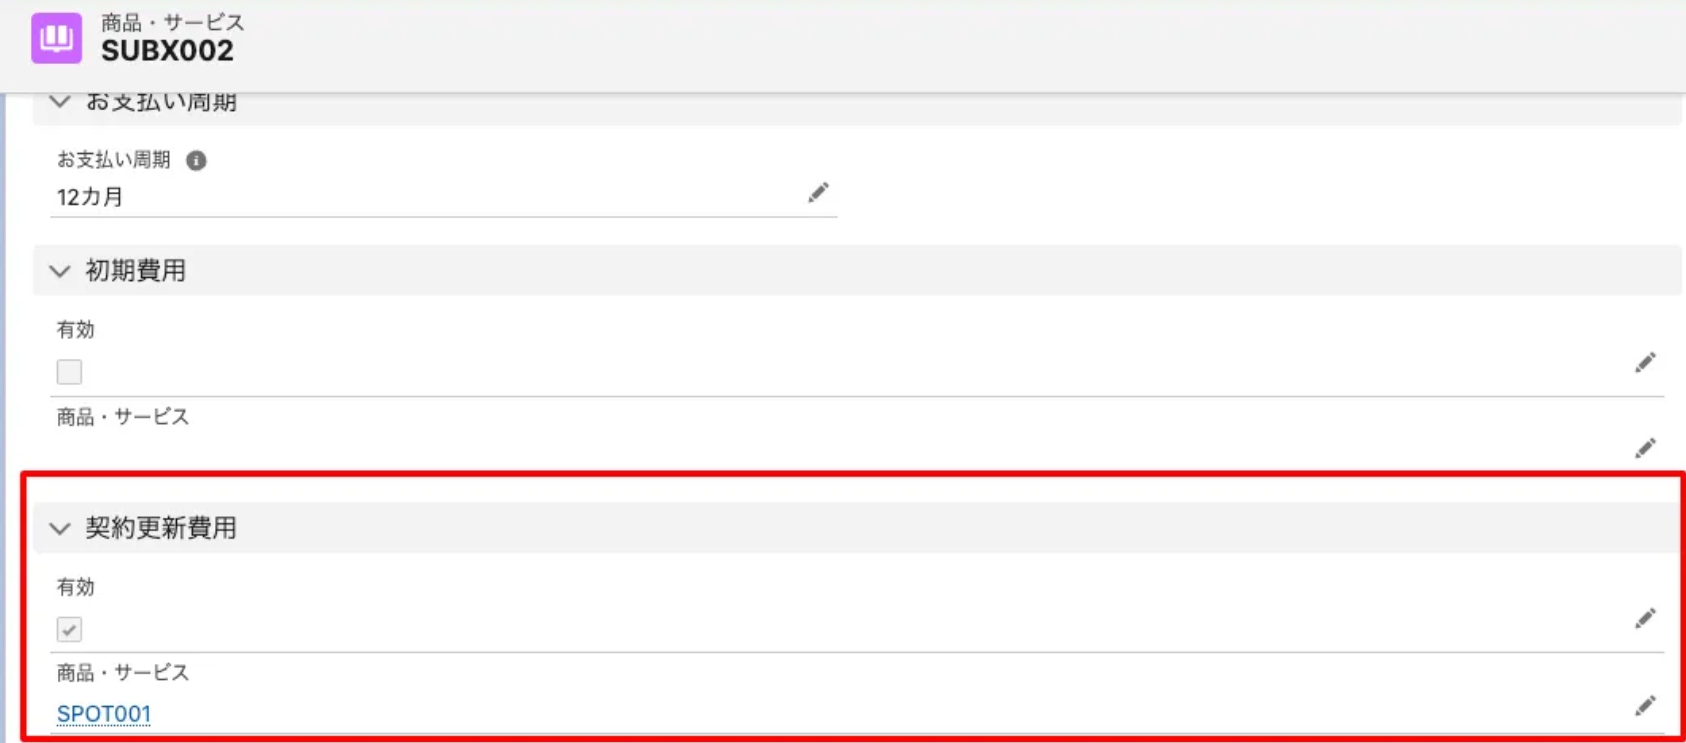Edit the SPOT001 商品・サービス field

(1645, 706)
